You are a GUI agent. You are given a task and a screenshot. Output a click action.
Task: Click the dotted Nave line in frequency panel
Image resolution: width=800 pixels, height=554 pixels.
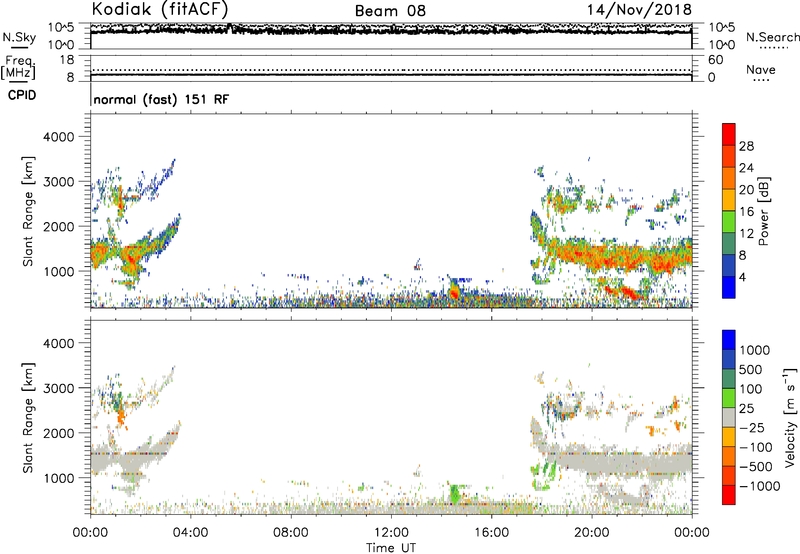pyautogui.click(x=391, y=70)
